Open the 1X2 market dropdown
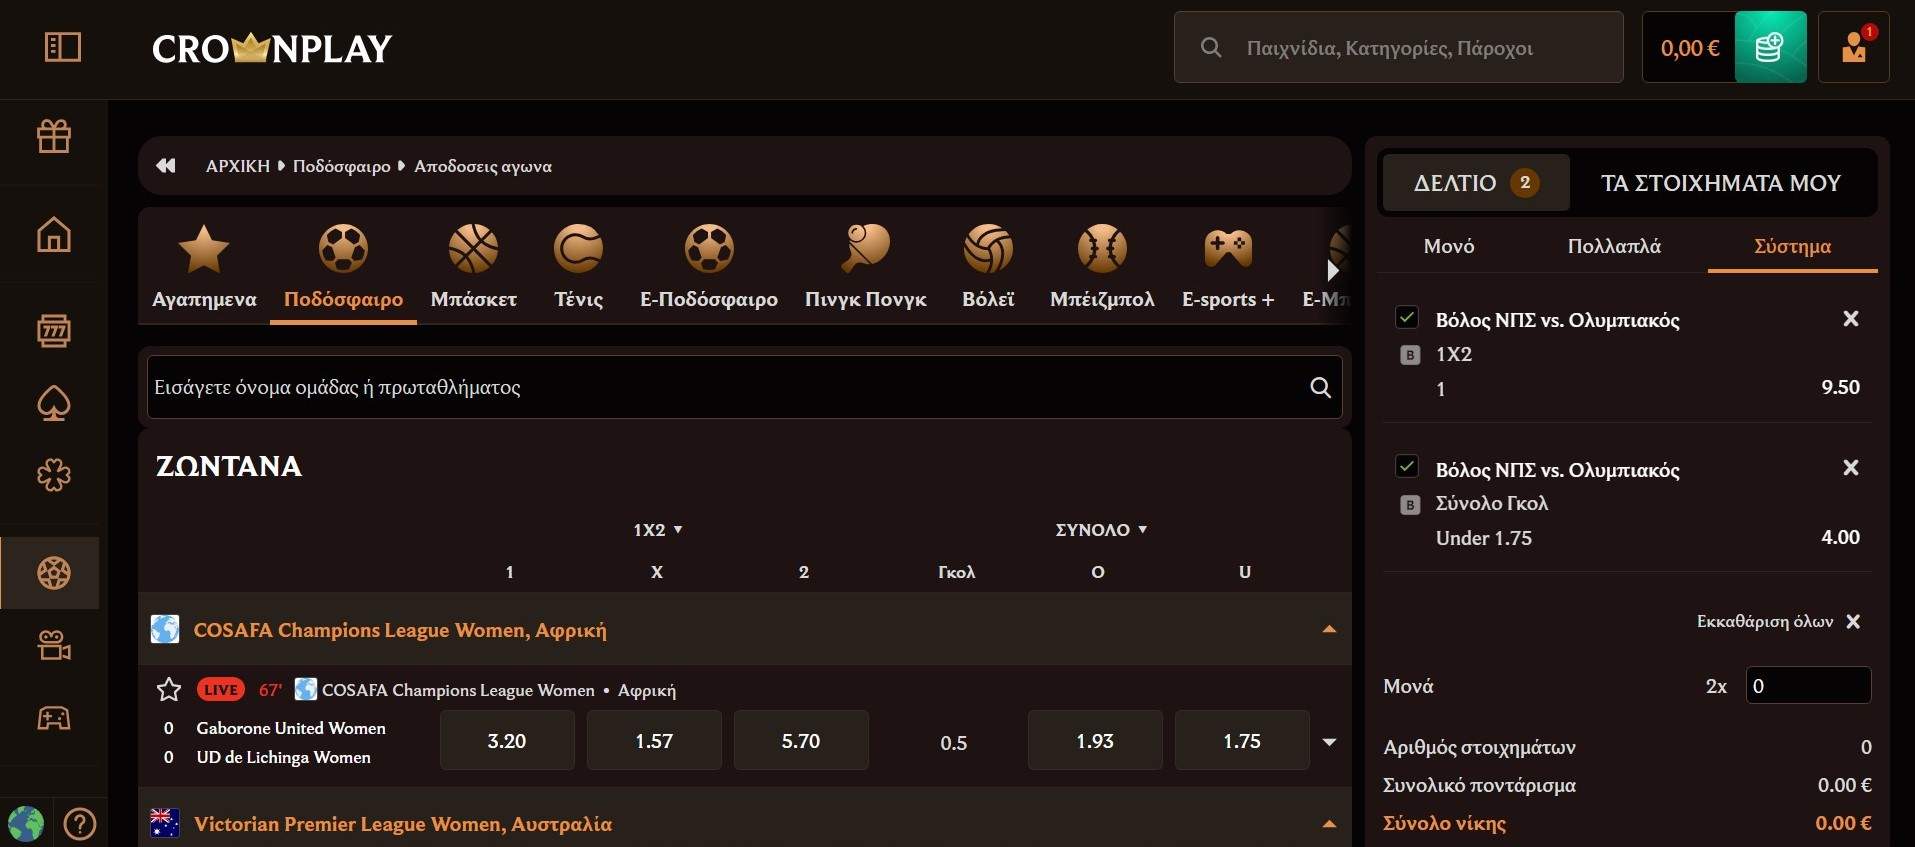Viewport: 1915px width, 847px height. click(x=657, y=530)
